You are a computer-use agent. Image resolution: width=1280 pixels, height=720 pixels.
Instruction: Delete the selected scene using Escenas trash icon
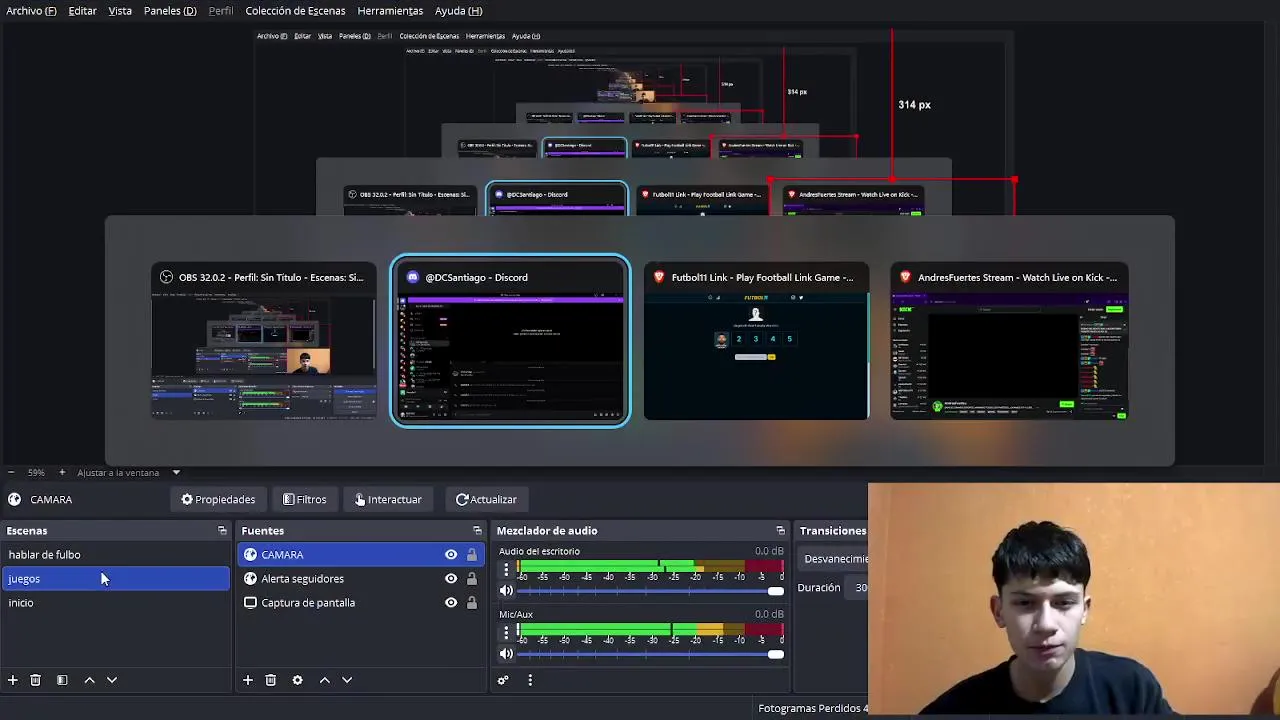point(35,680)
